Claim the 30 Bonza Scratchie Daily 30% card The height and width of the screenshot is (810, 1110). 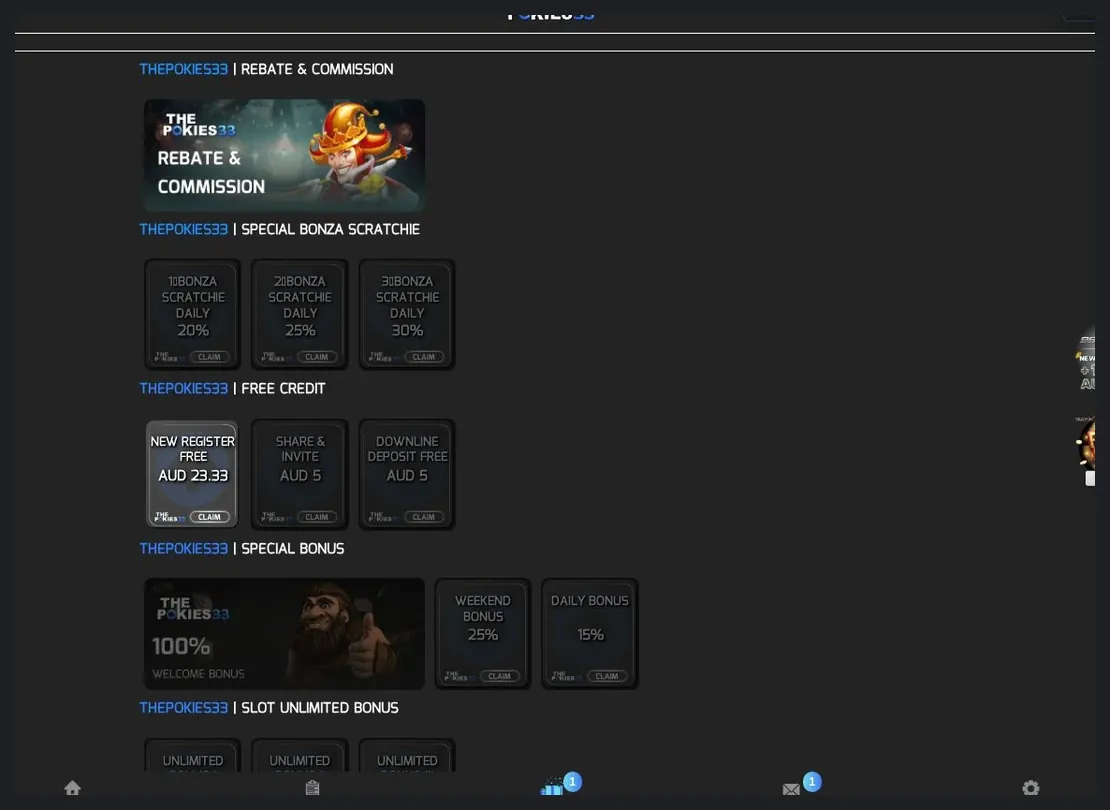[x=423, y=357]
